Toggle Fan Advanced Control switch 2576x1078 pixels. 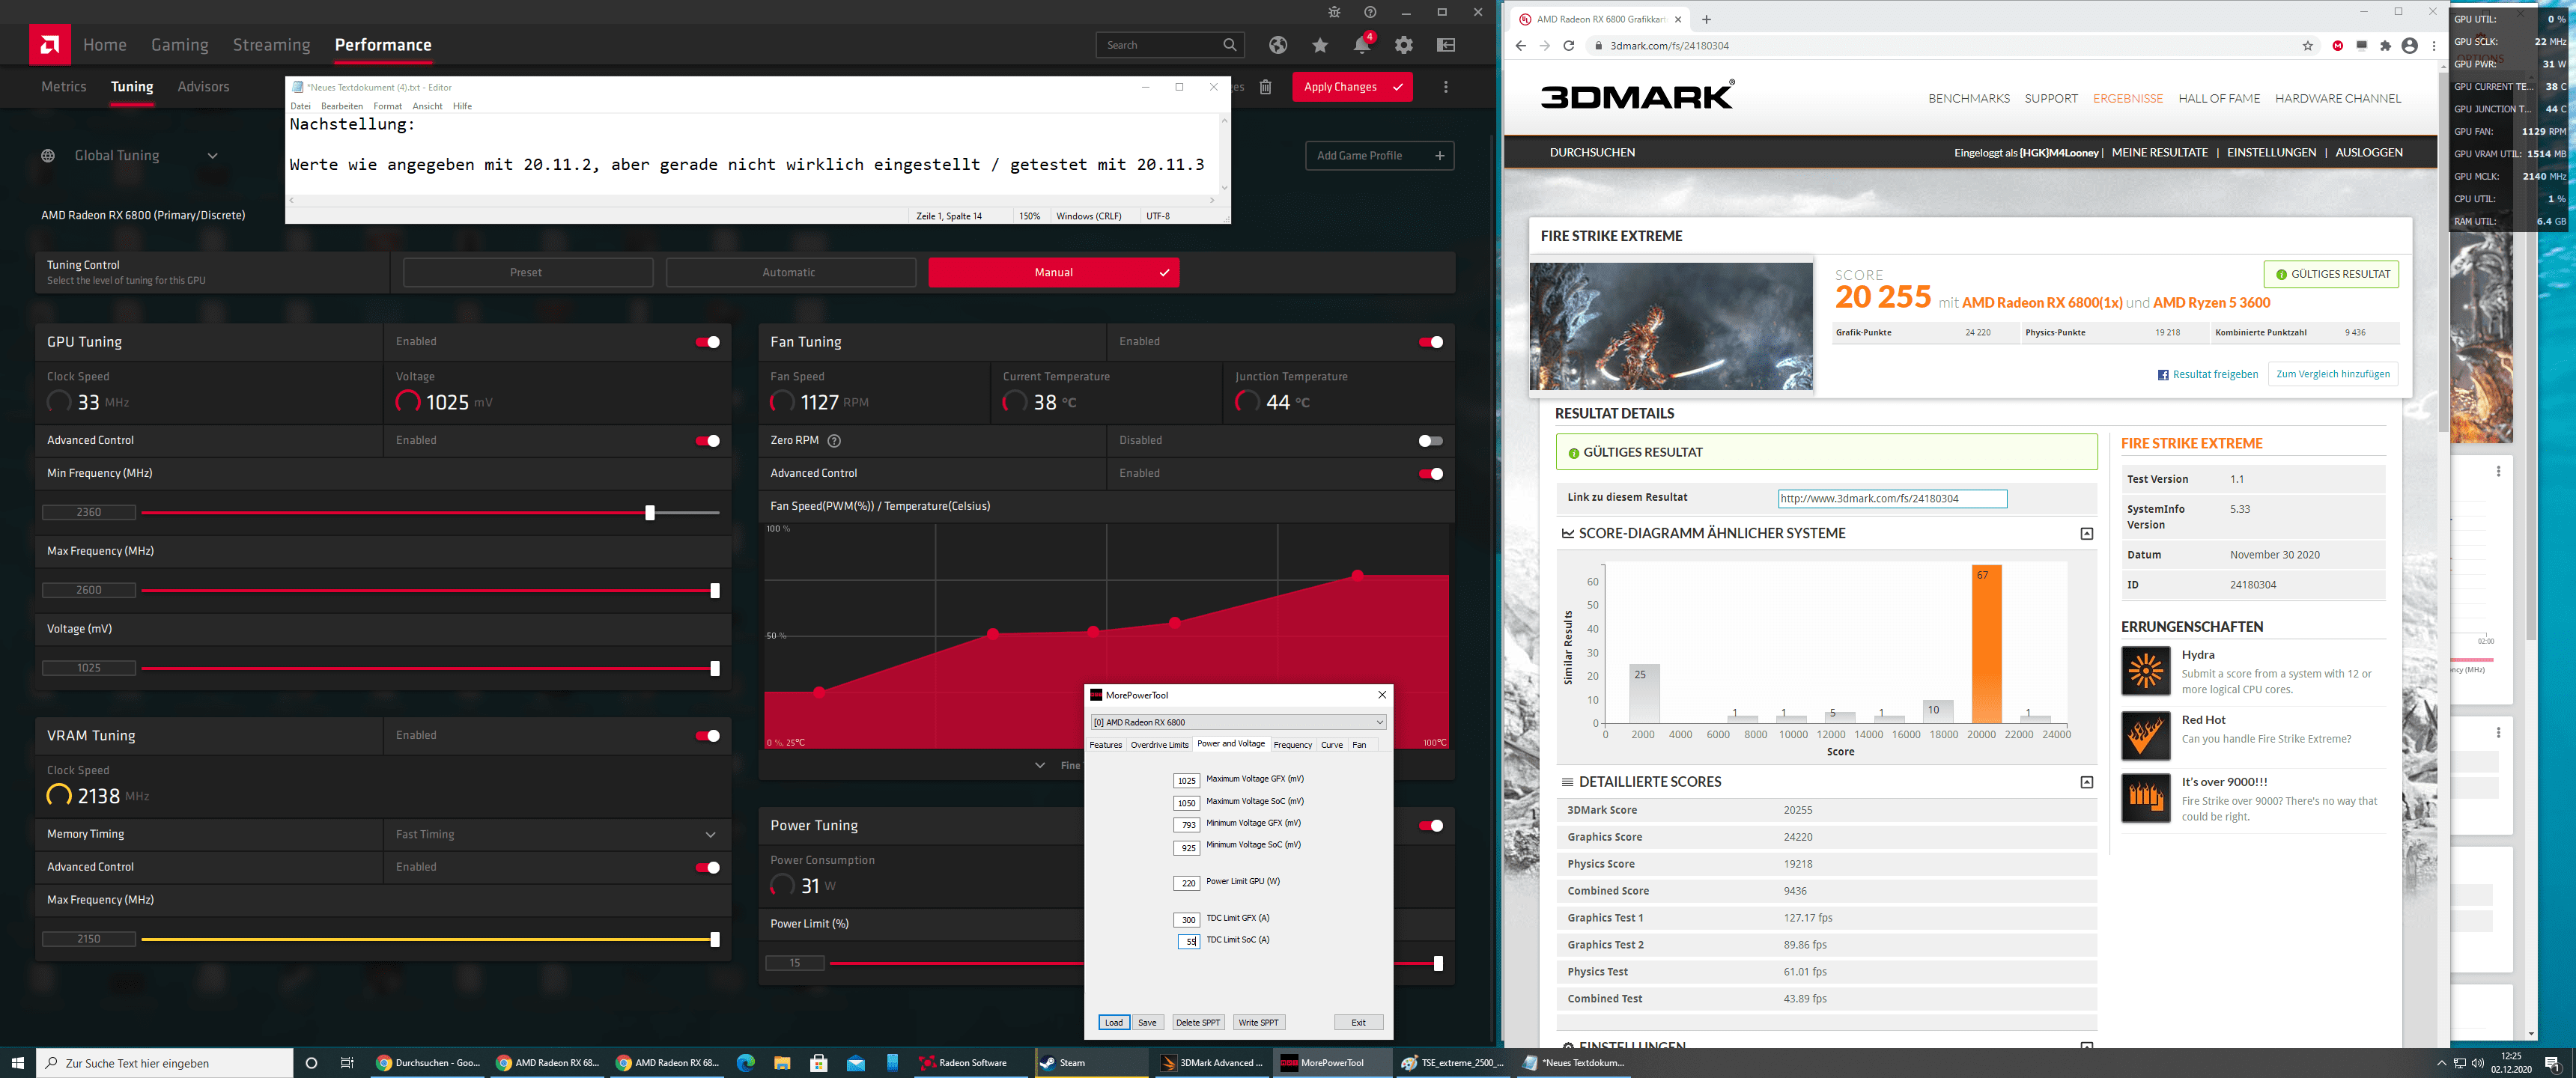coord(1430,474)
